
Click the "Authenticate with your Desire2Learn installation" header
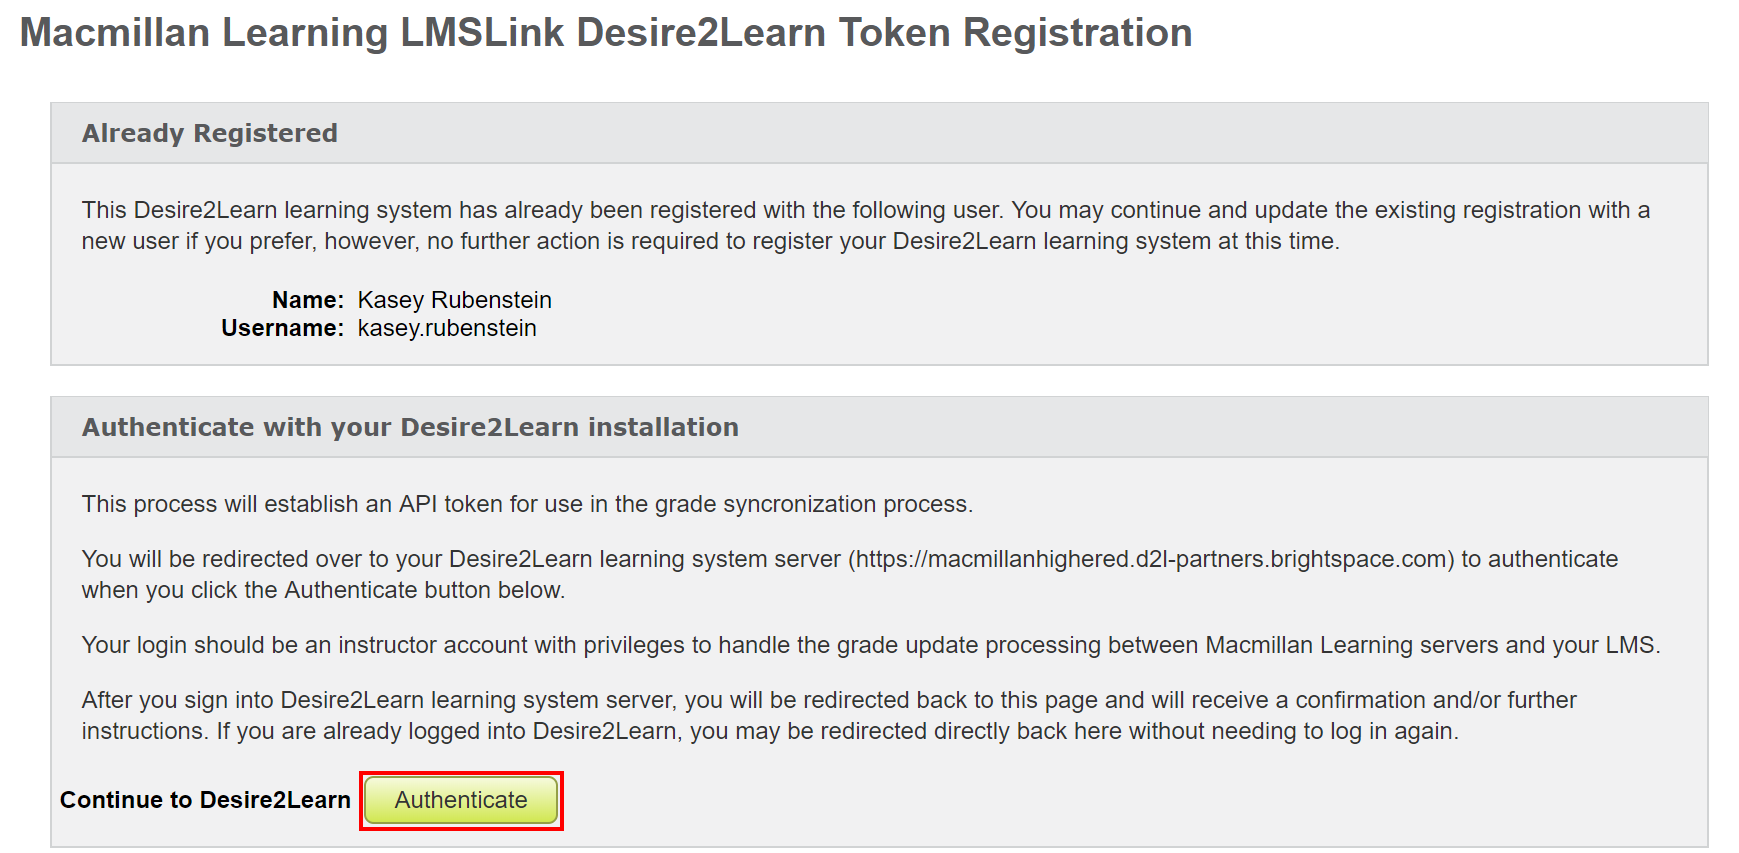410,426
